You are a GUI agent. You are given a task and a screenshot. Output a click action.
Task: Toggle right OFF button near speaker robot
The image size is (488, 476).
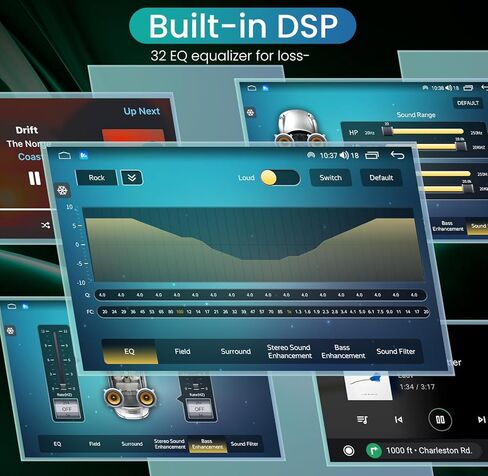click(x=199, y=409)
